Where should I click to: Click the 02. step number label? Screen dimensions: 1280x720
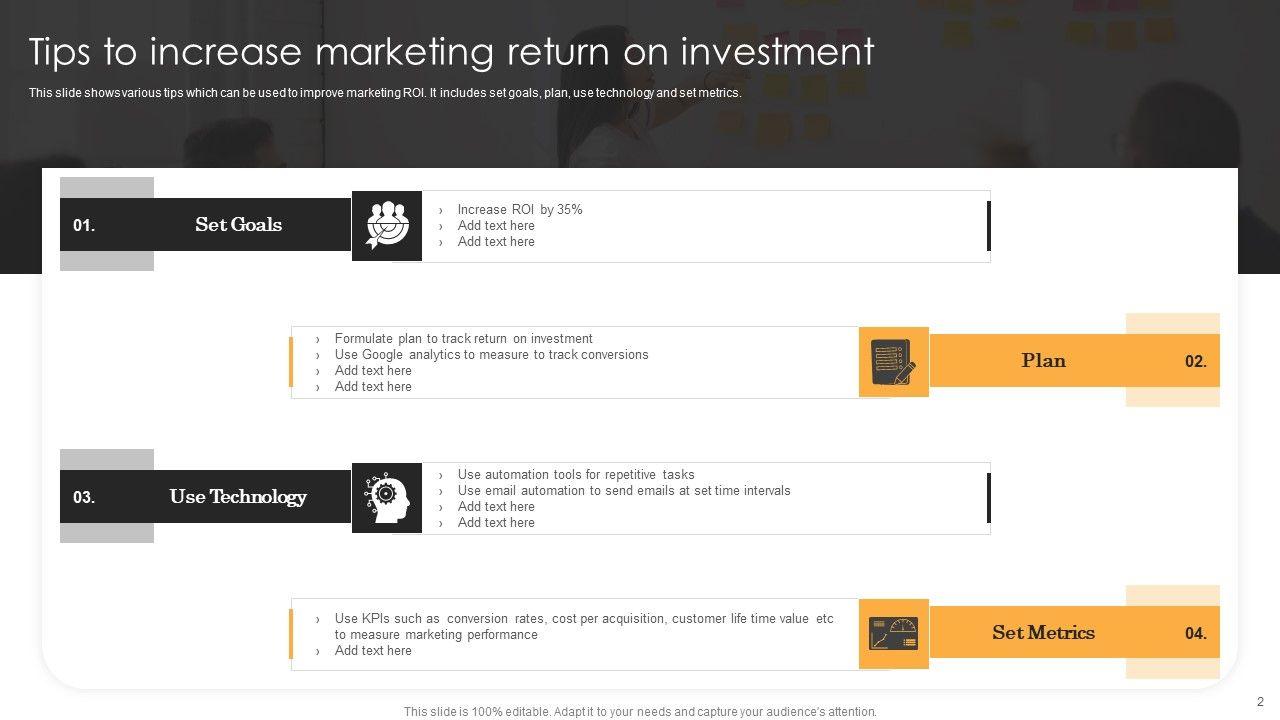pos(1196,362)
